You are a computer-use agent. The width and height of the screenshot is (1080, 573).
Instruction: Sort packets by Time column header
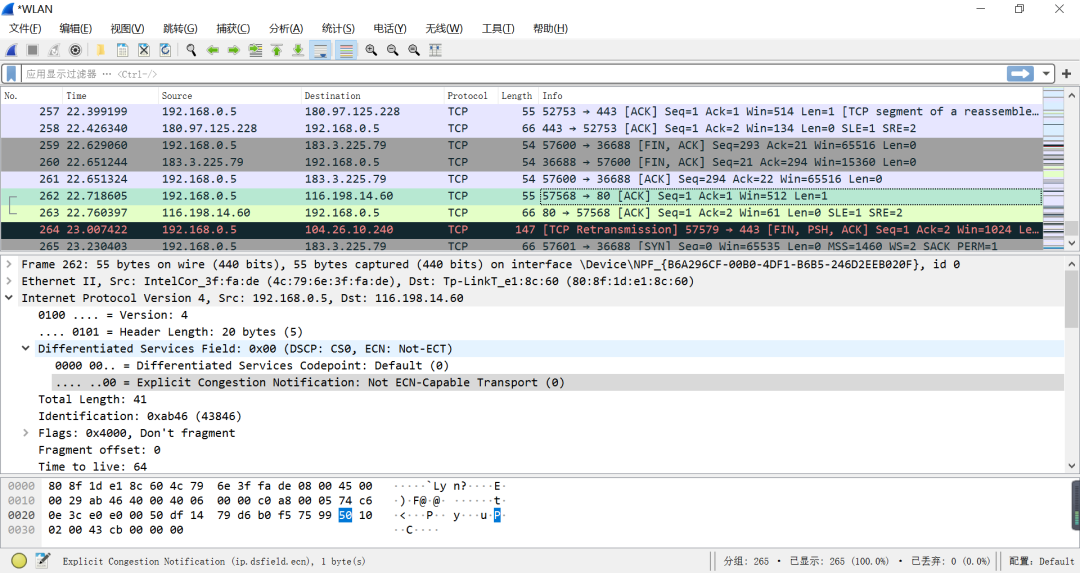tap(110, 96)
